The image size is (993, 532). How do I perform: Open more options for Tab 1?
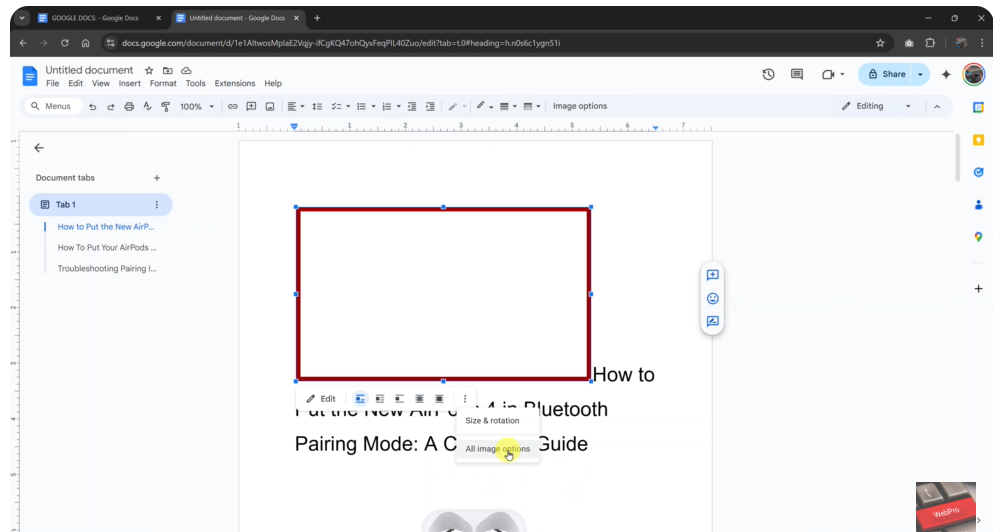(156, 205)
